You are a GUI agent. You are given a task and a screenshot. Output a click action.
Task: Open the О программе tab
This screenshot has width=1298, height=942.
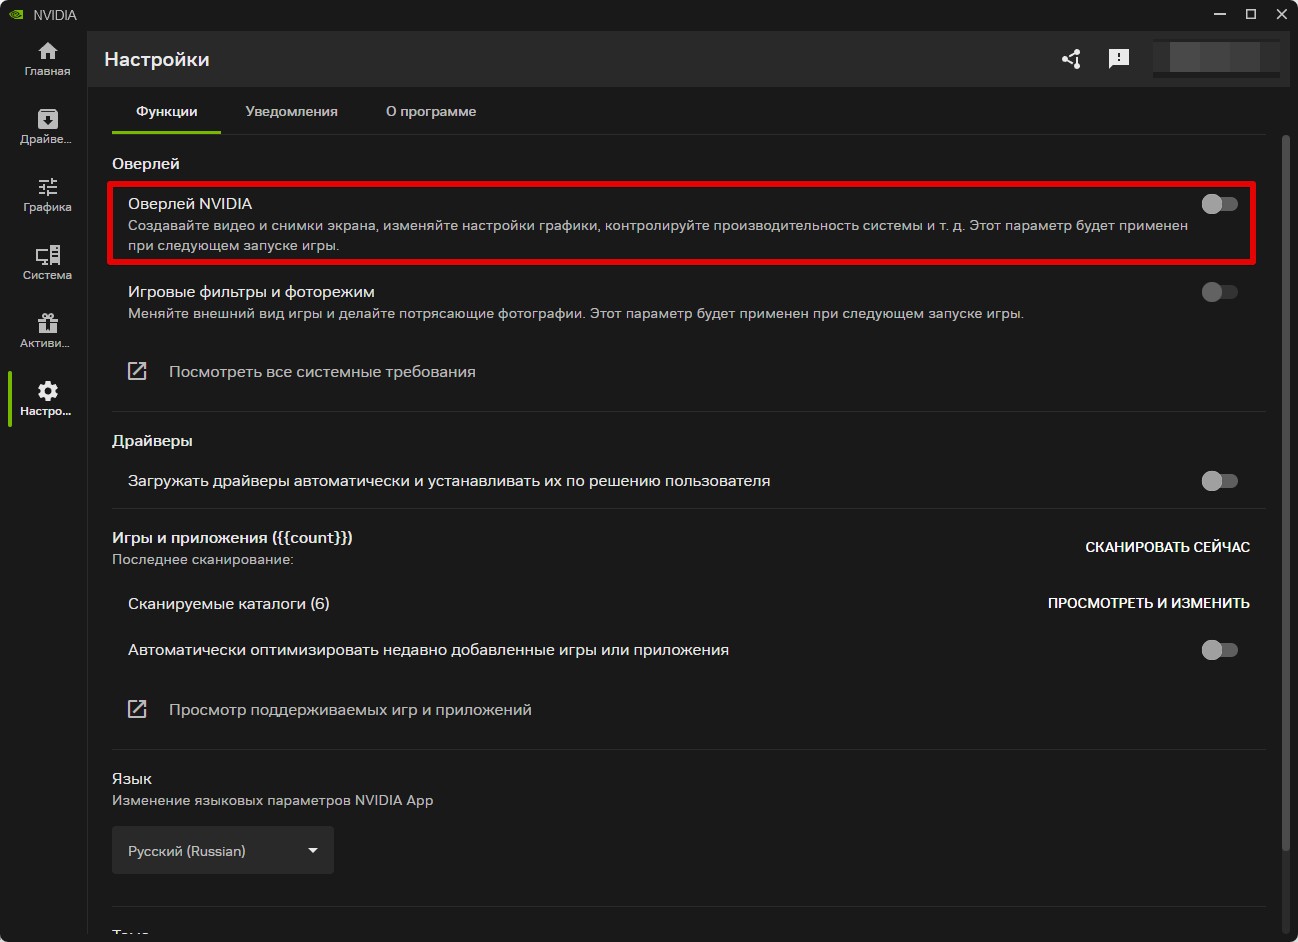pyautogui.click(x=431, y=111)
